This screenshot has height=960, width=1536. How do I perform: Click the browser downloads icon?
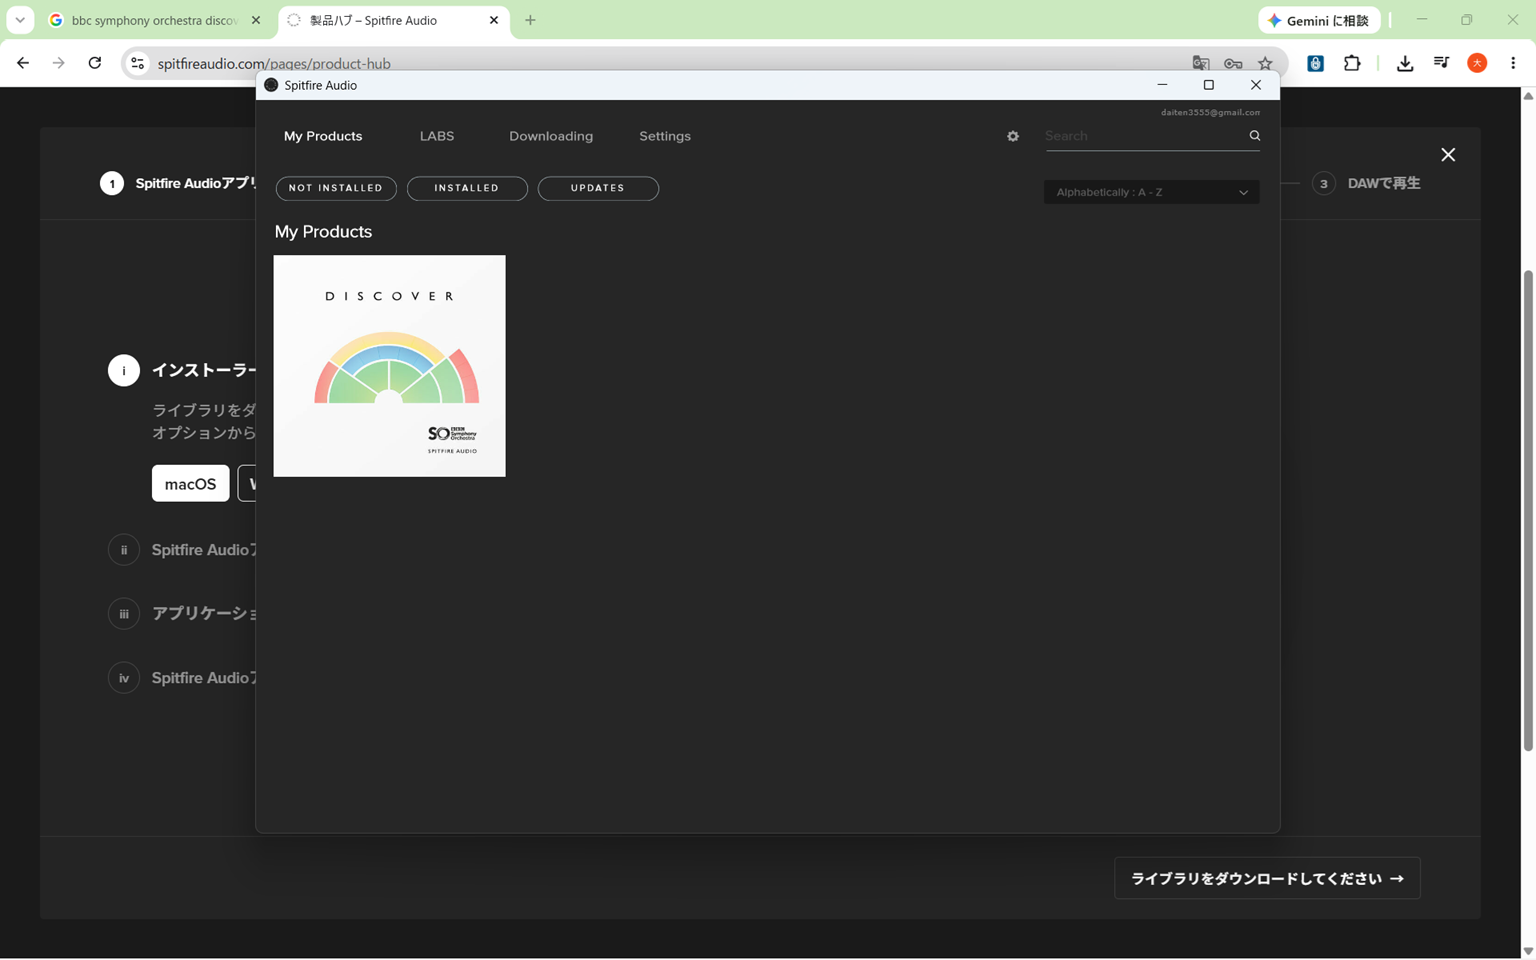1405,63
